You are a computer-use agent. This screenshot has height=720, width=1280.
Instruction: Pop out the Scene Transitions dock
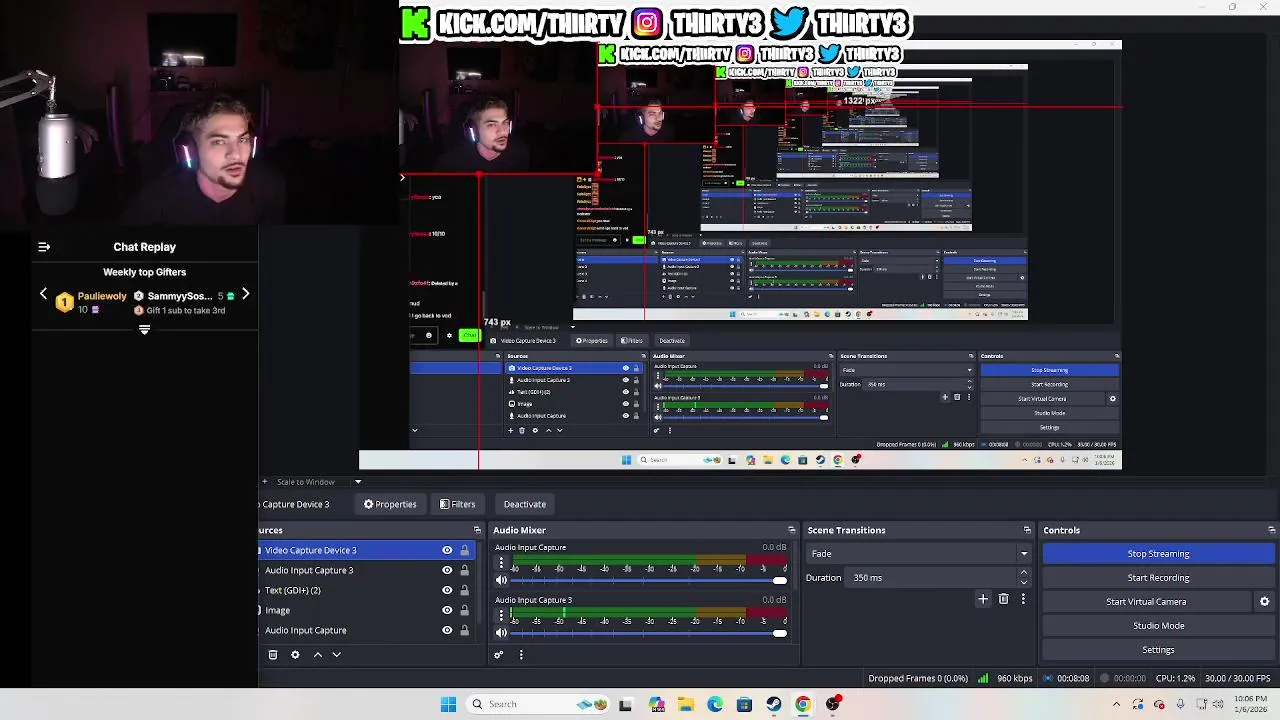point(1027,530)
